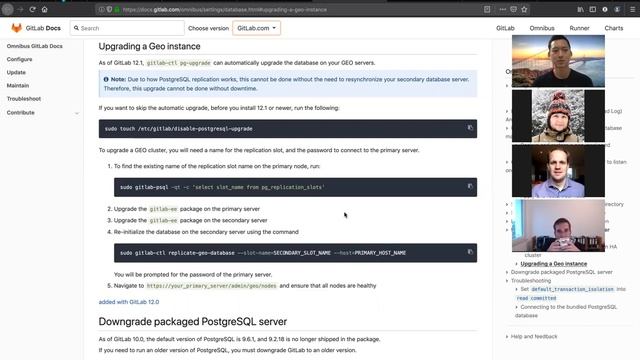Open the Firefox hamburger menu
Viewport: 640px width, 360px height.
632,9
